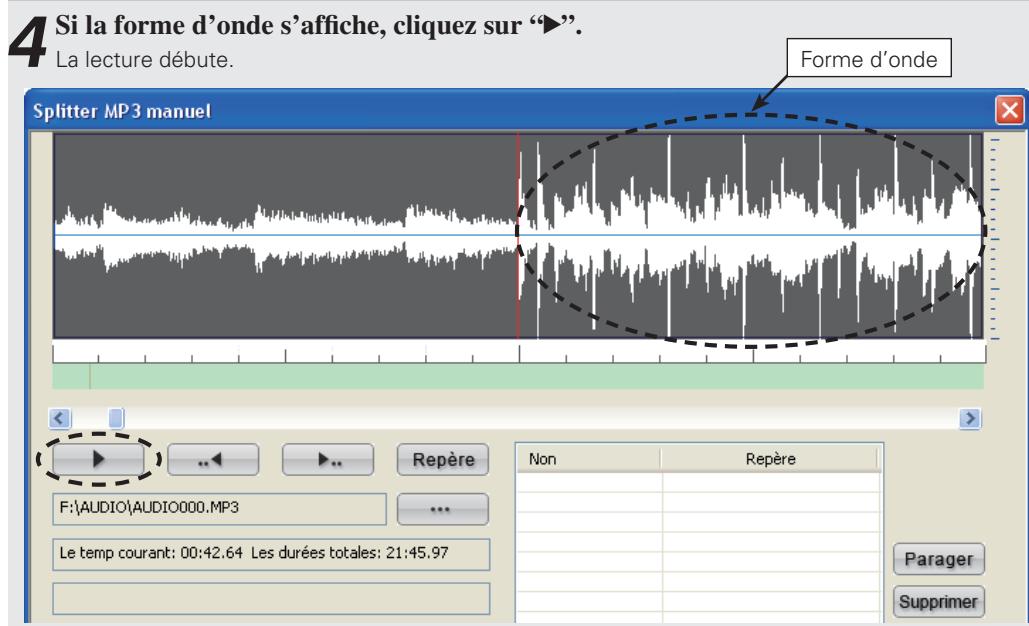Click the F:\AUDIO\AUDIO000.MP3 path field
The image size is (1029, 626).
(219, 509)
